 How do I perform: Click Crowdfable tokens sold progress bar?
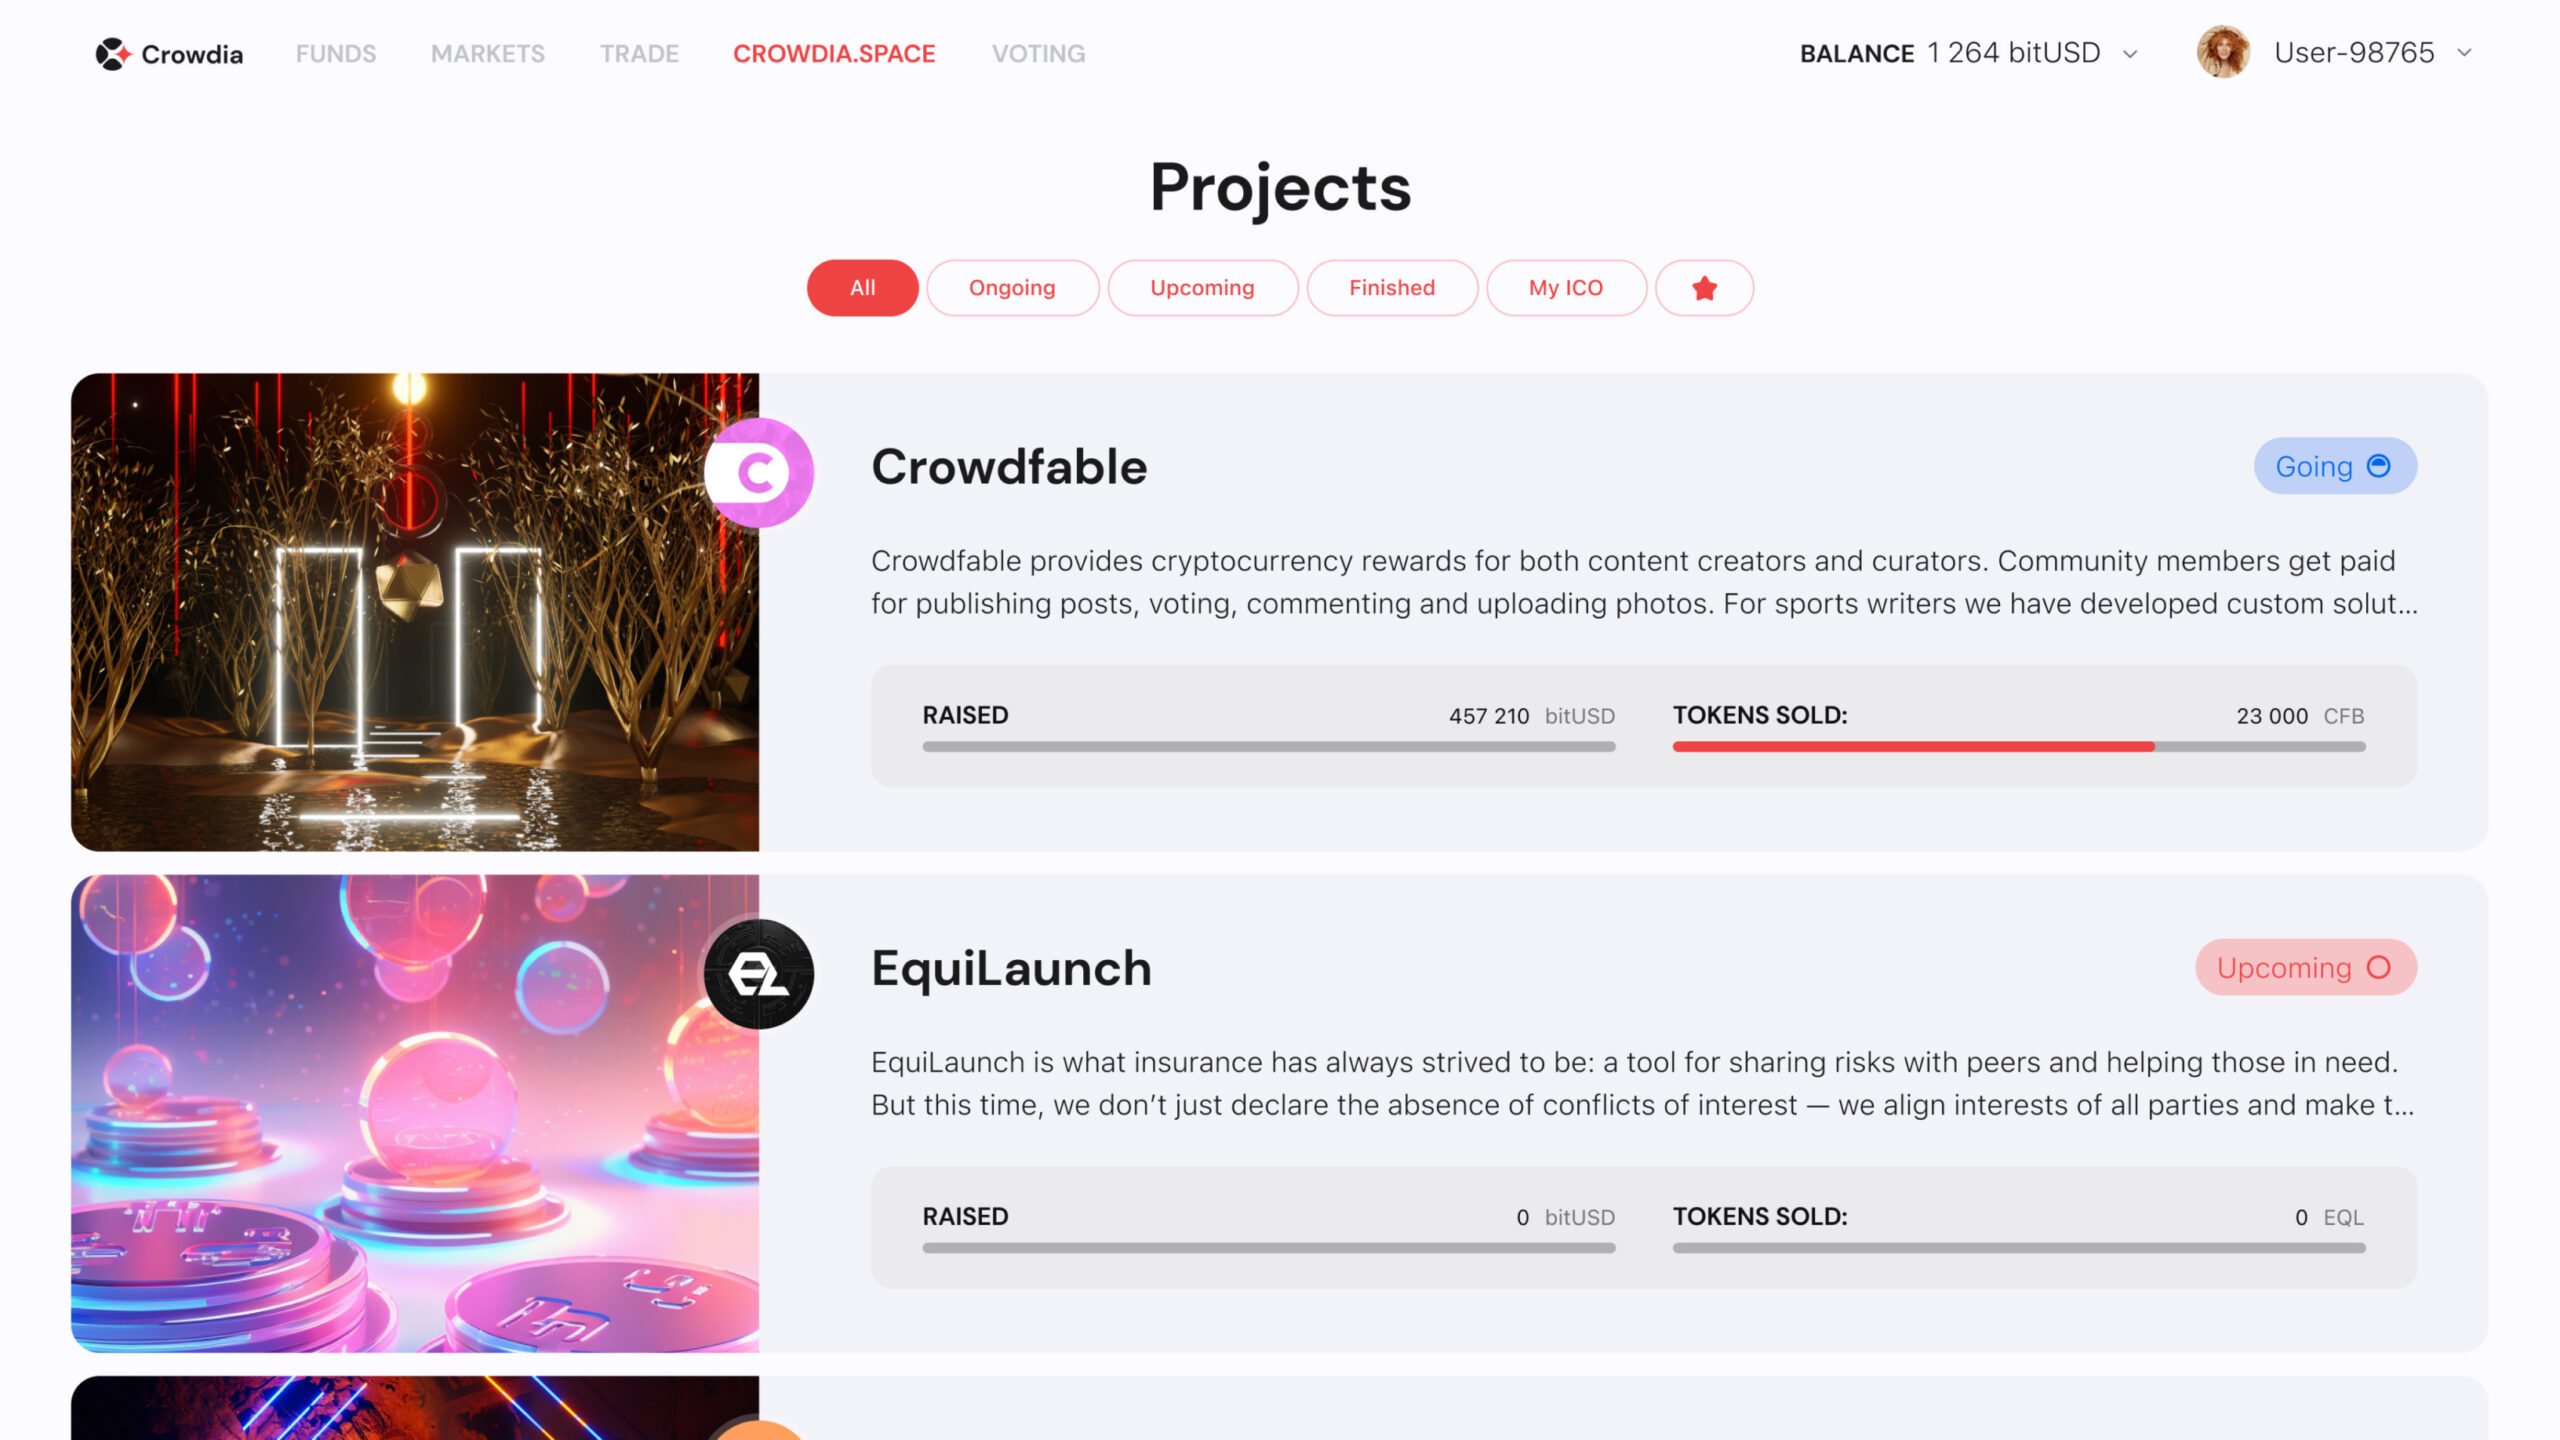pyautogui.click(x=2018, y=746)
